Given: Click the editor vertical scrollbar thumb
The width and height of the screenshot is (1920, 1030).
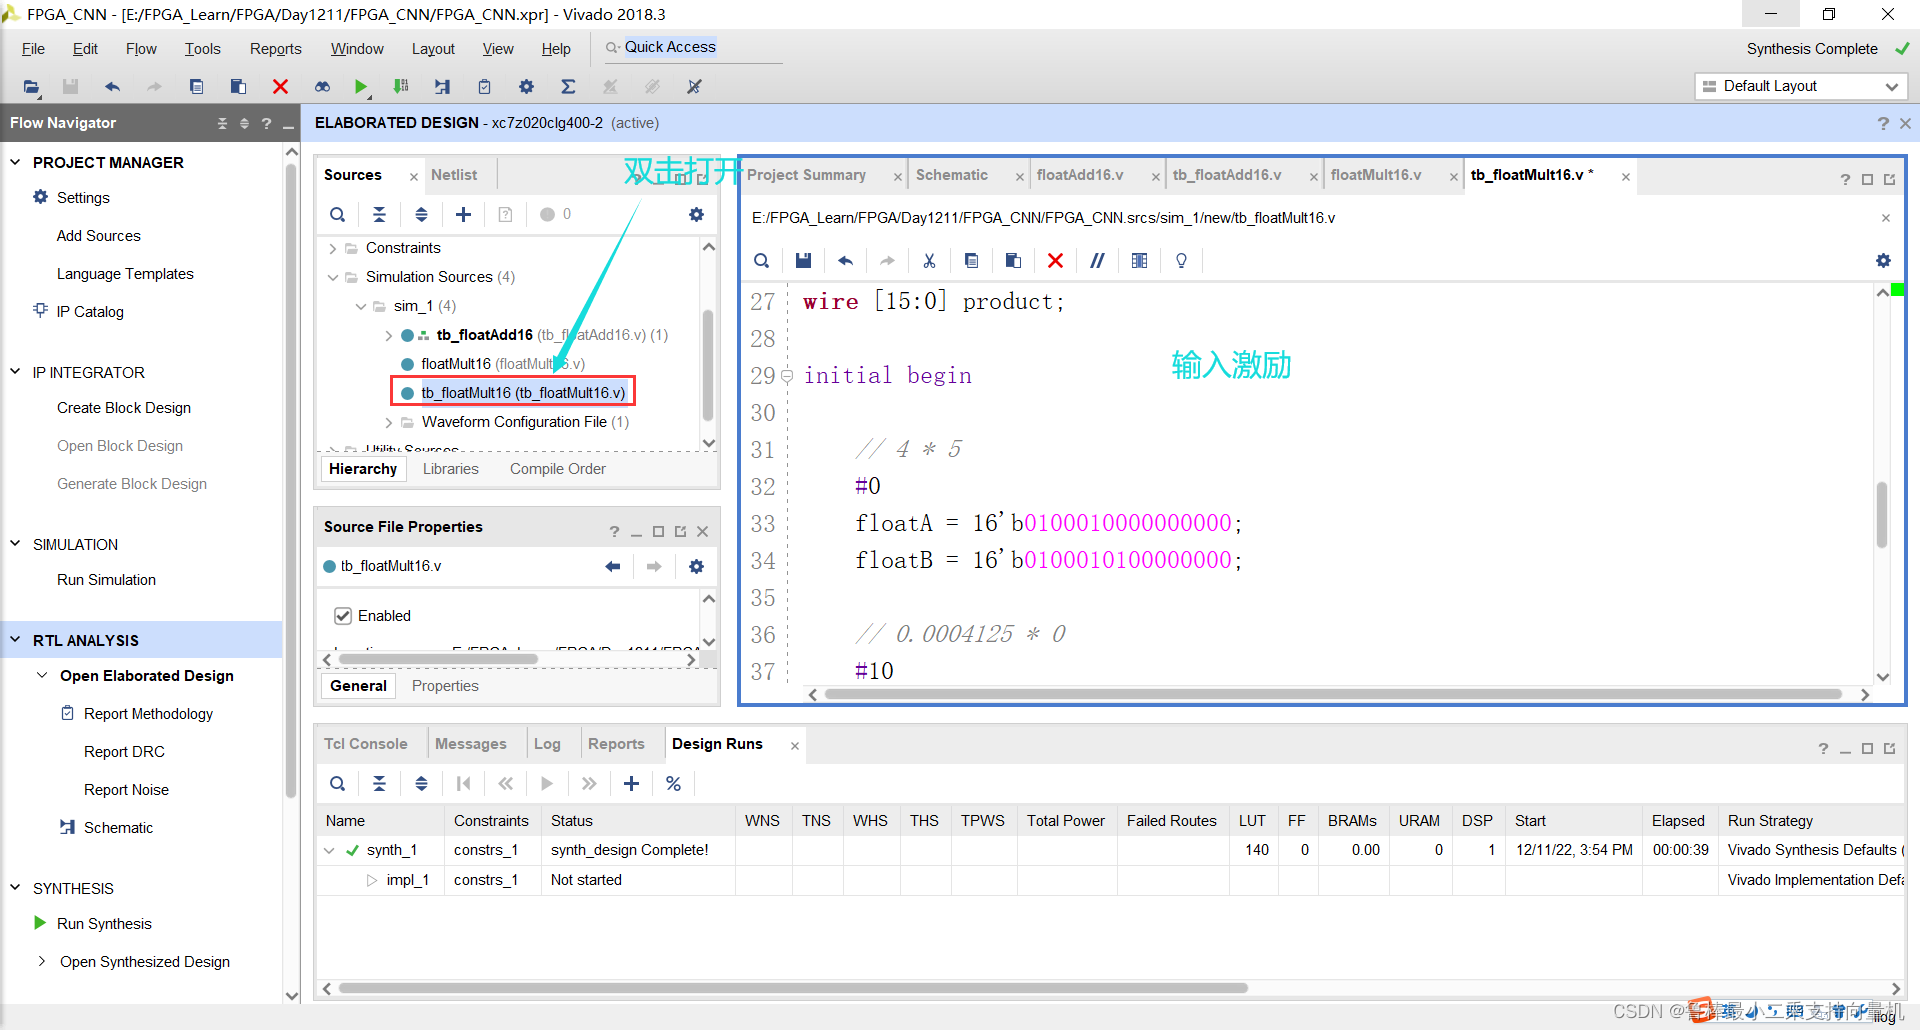Looking at the screenshot, I should click(1882, 514).
